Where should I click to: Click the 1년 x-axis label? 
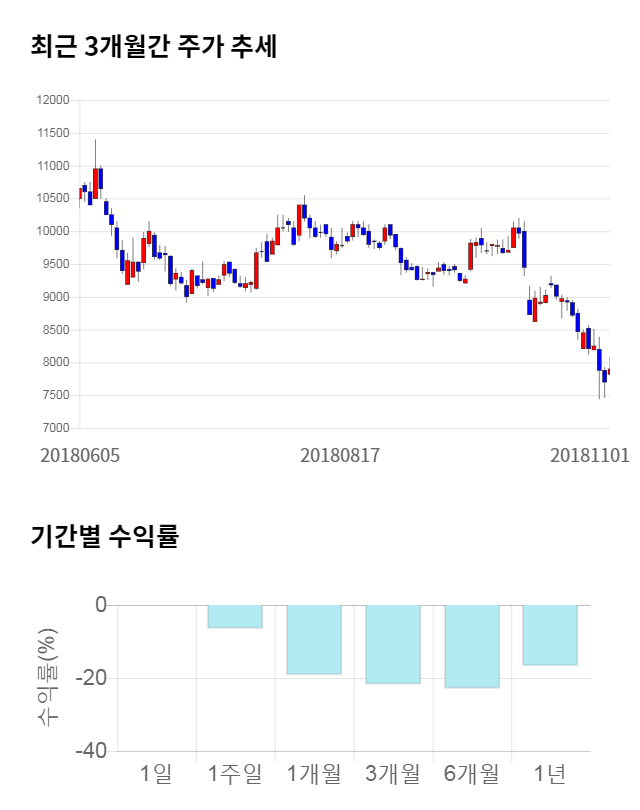[x=549, y=773]
